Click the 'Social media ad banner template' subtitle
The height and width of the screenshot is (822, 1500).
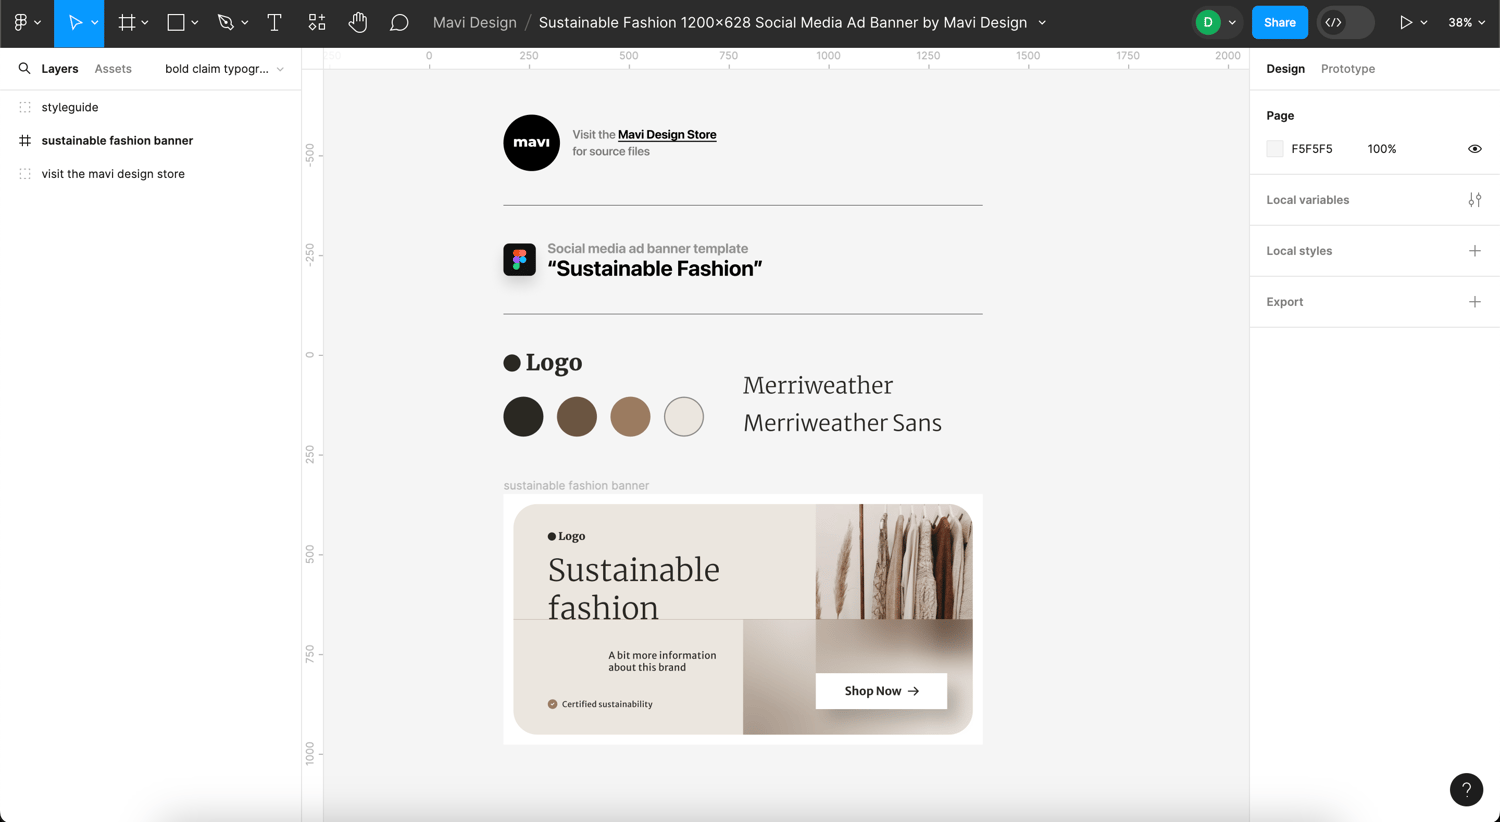click(647, 249)
